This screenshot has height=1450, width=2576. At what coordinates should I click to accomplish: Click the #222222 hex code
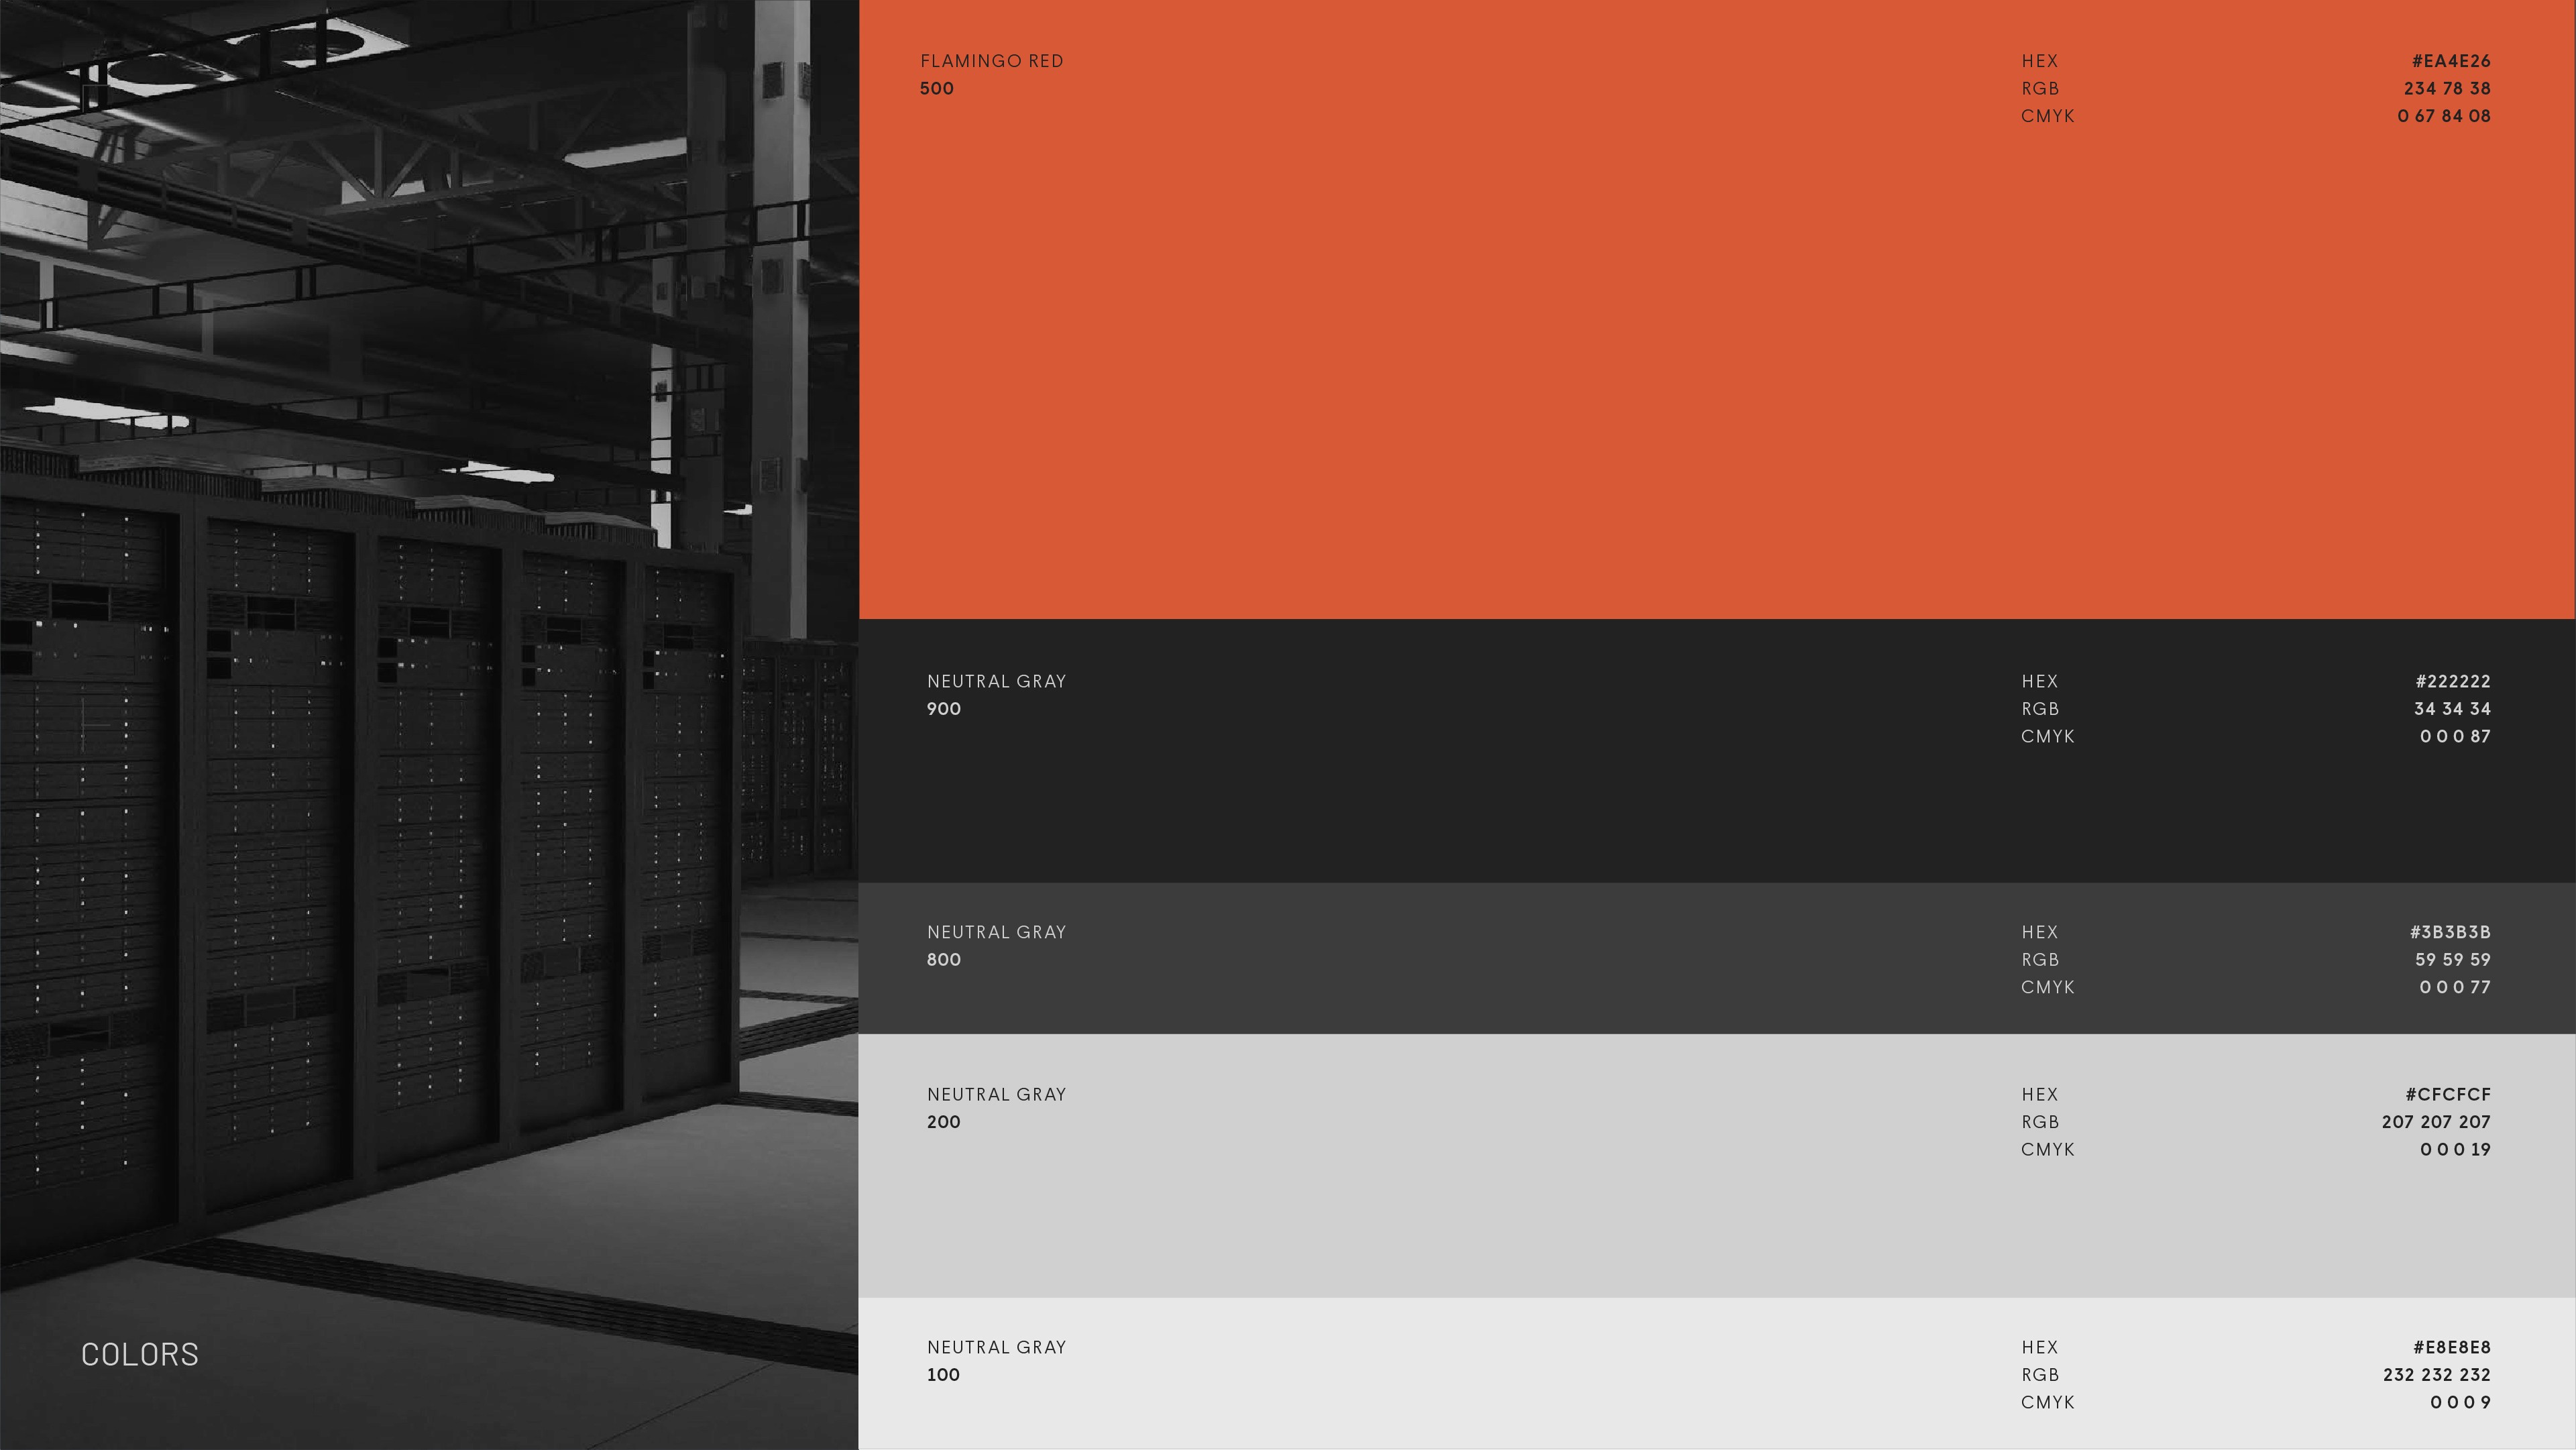tap(2452, 681)
